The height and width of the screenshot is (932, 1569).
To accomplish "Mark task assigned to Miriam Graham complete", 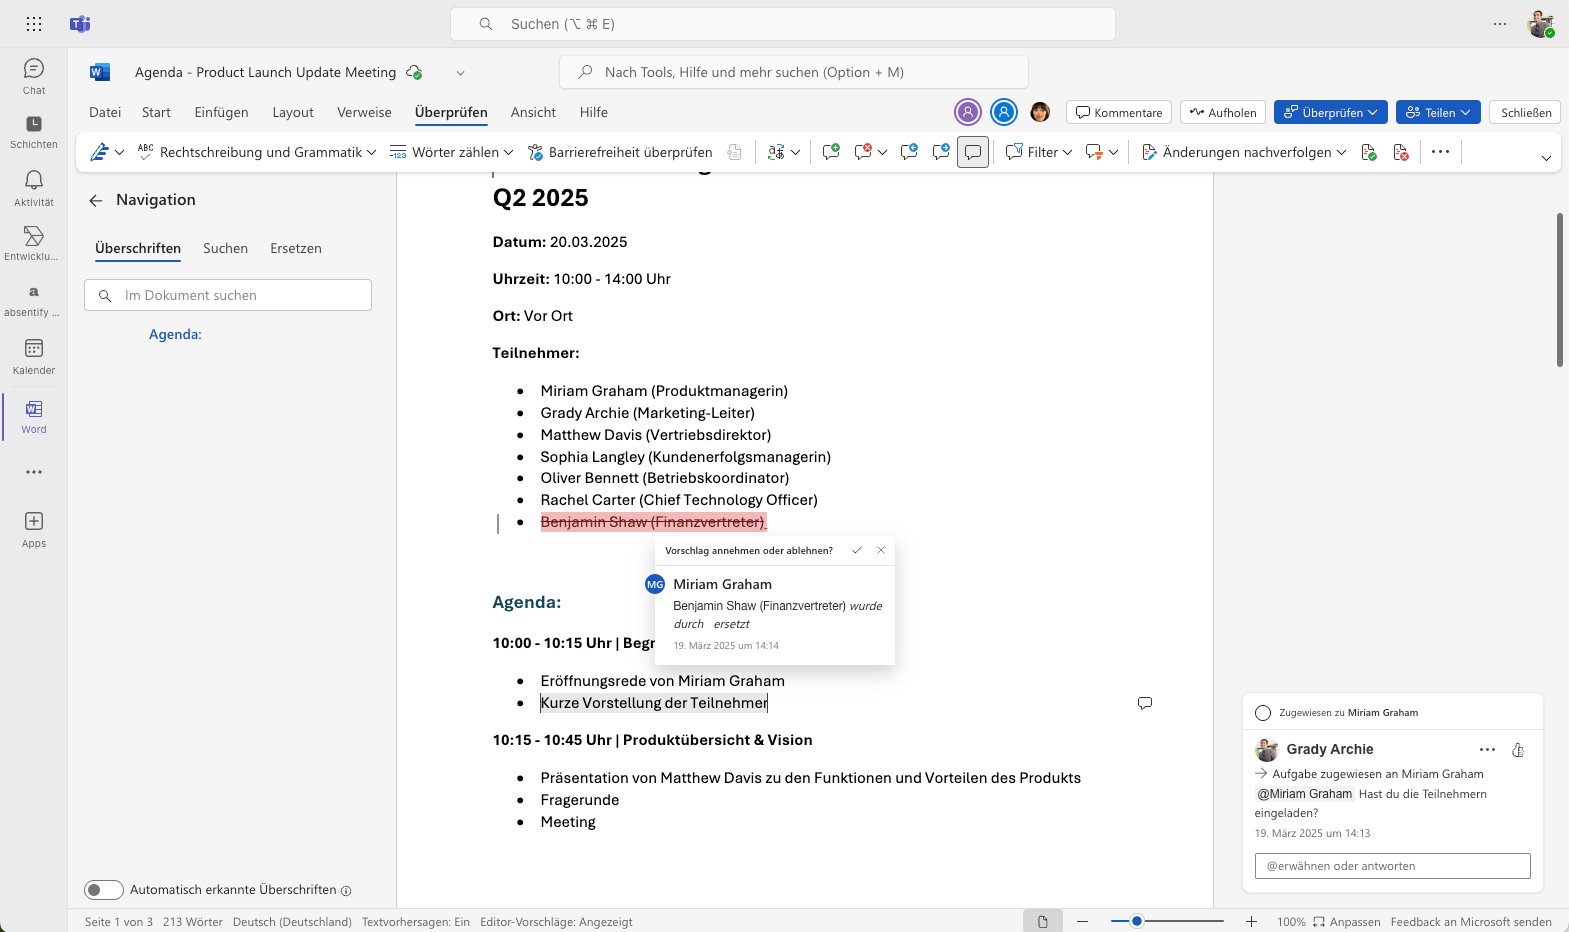I will 1263,713.
